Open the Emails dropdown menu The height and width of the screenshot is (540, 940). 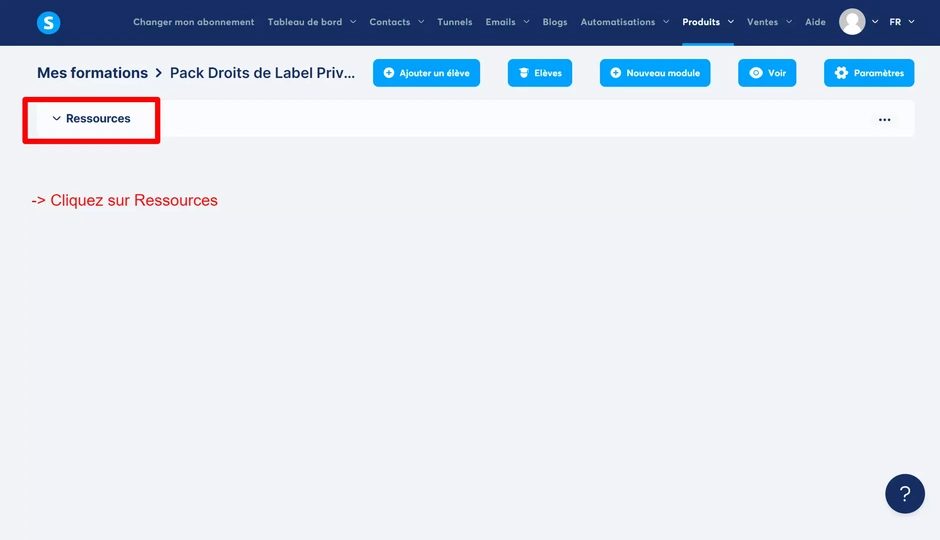(x=507, y=22)
